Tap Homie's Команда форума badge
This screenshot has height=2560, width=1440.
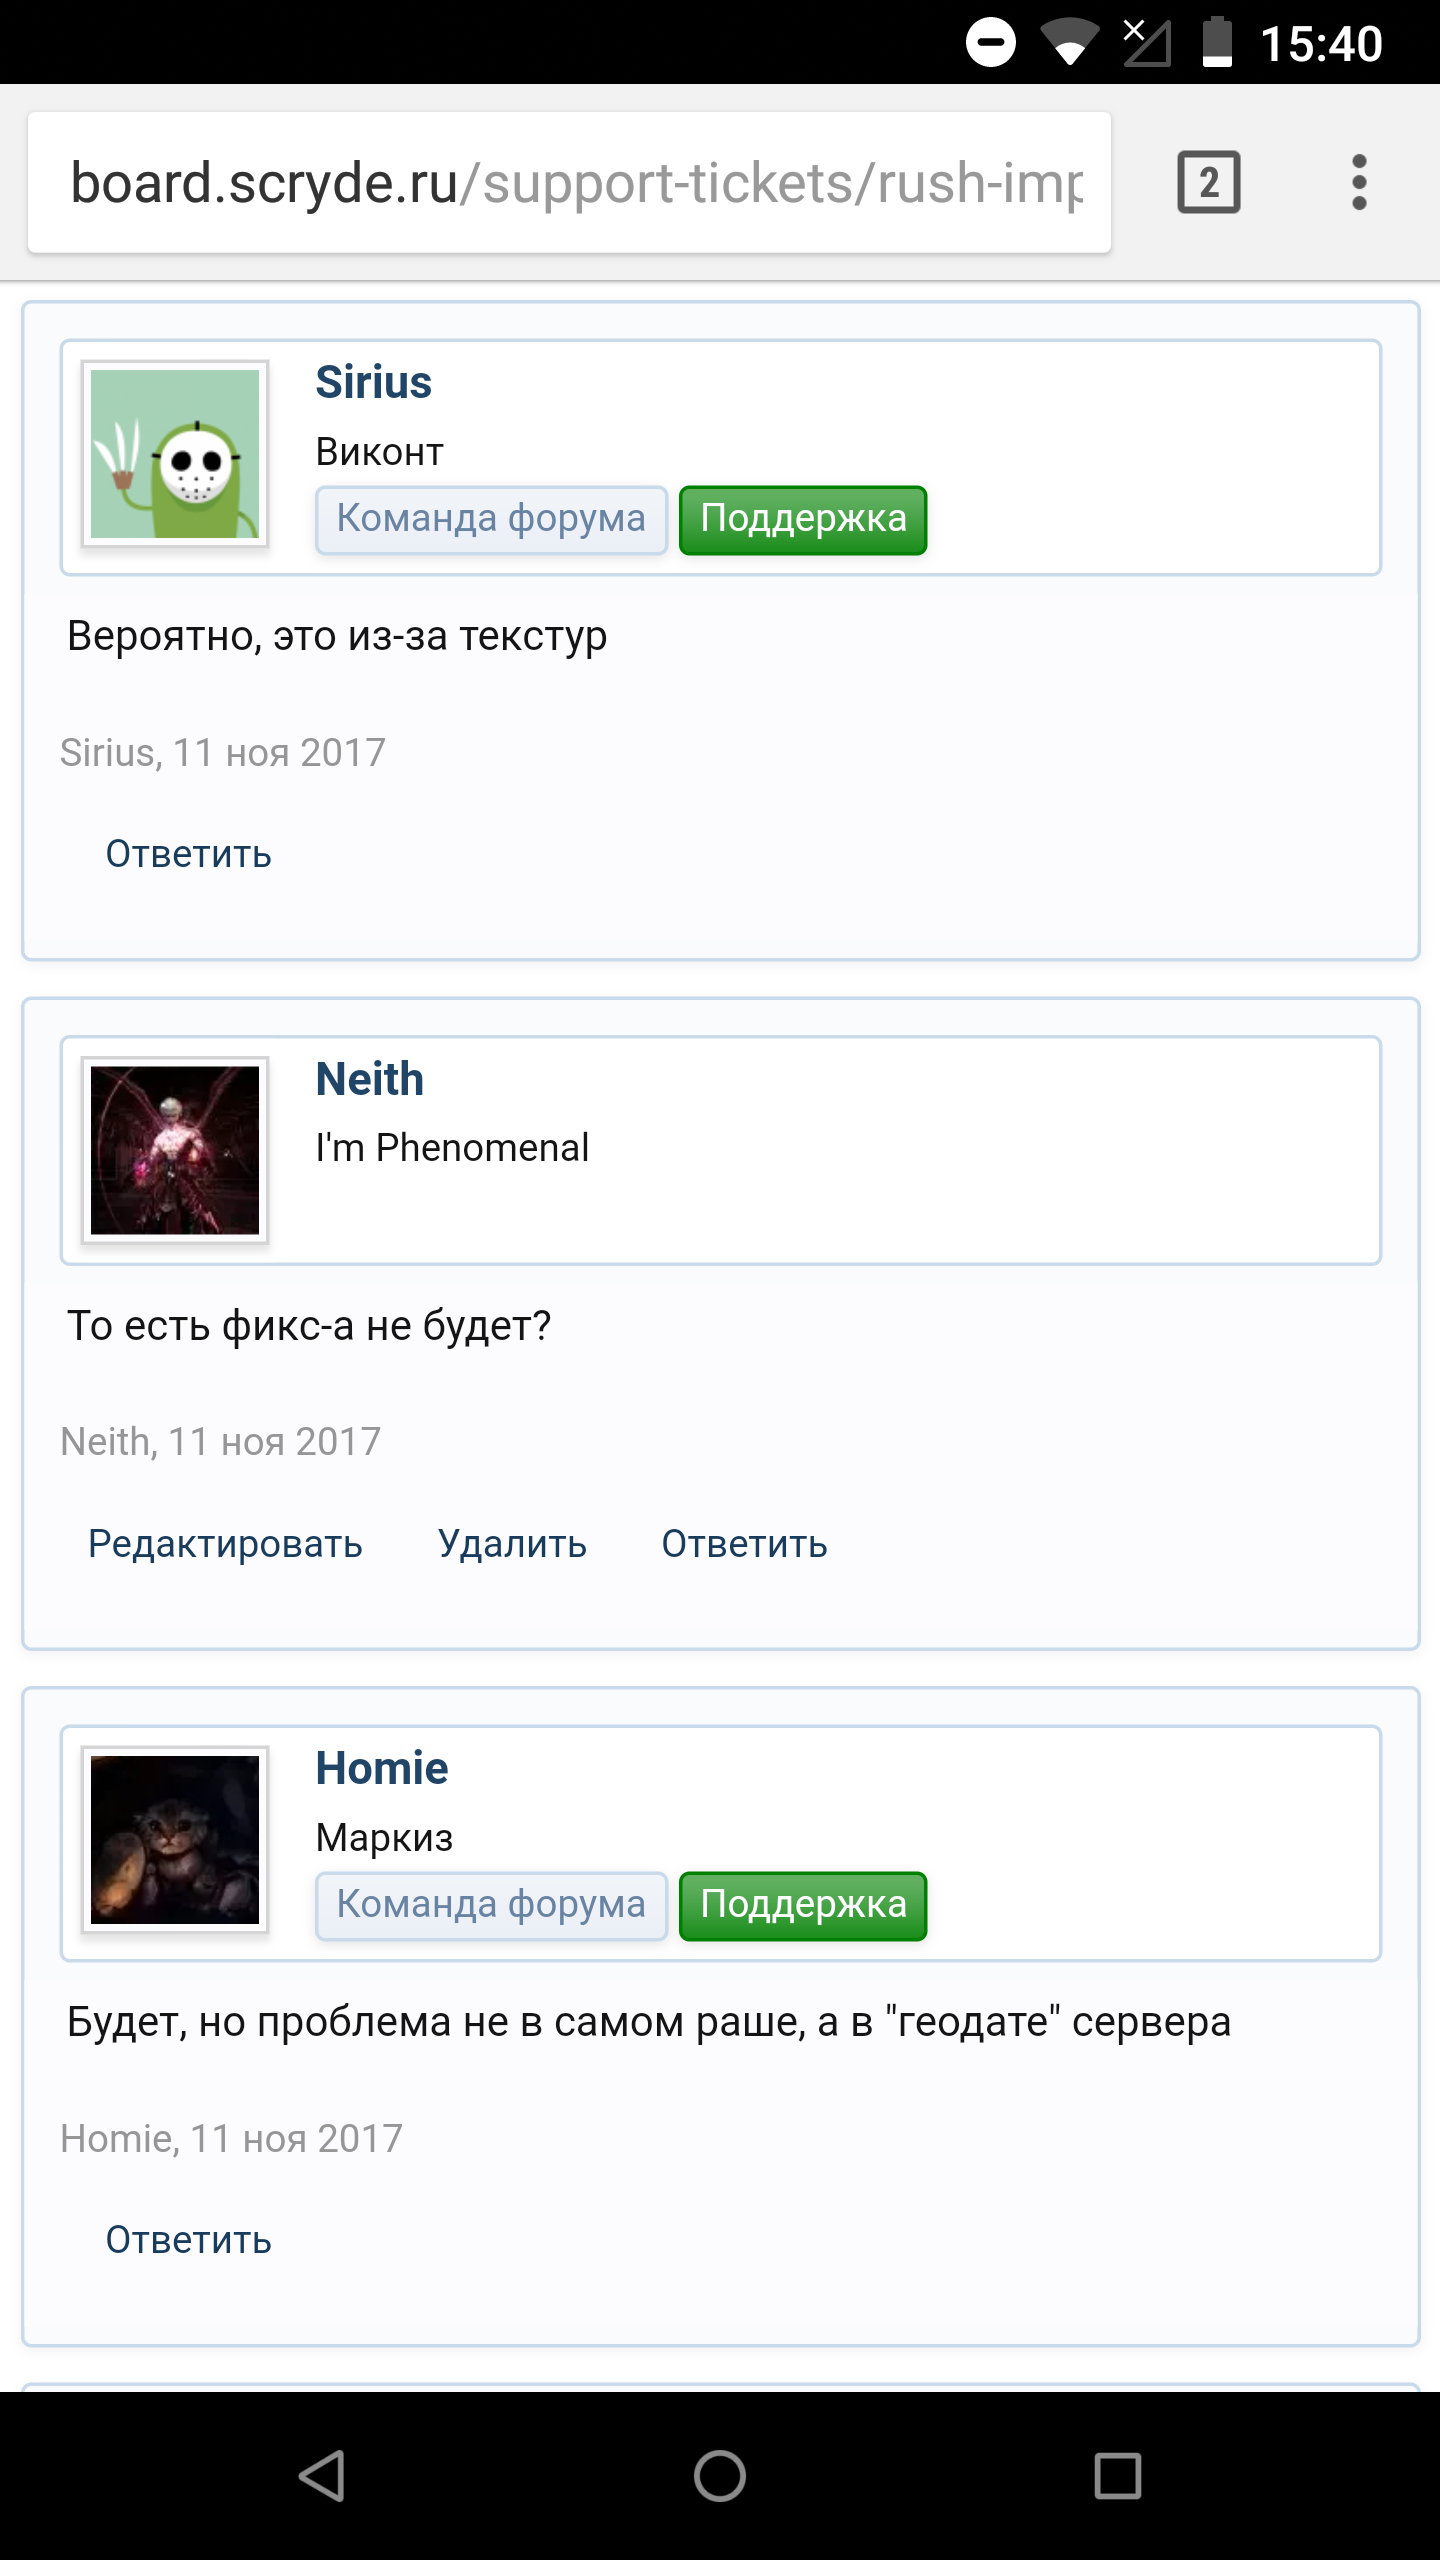pos(491,1906)
